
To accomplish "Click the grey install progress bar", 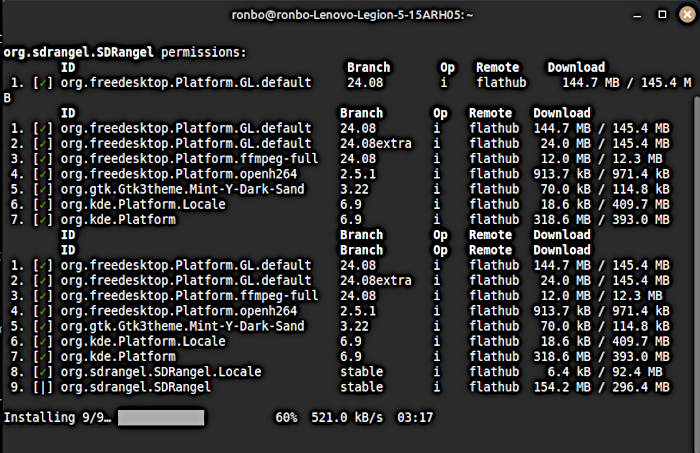I will pos(161,418).
